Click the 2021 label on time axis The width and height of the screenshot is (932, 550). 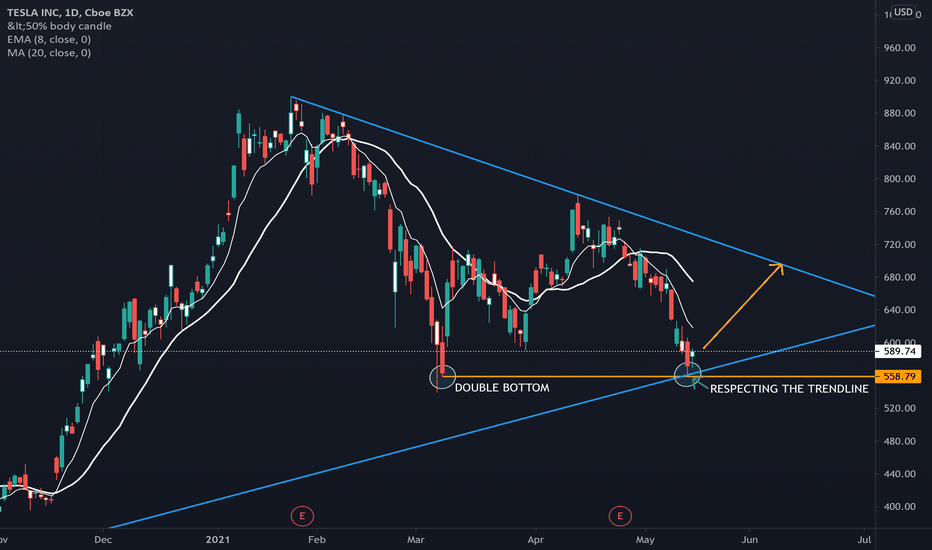coord(218,540)
